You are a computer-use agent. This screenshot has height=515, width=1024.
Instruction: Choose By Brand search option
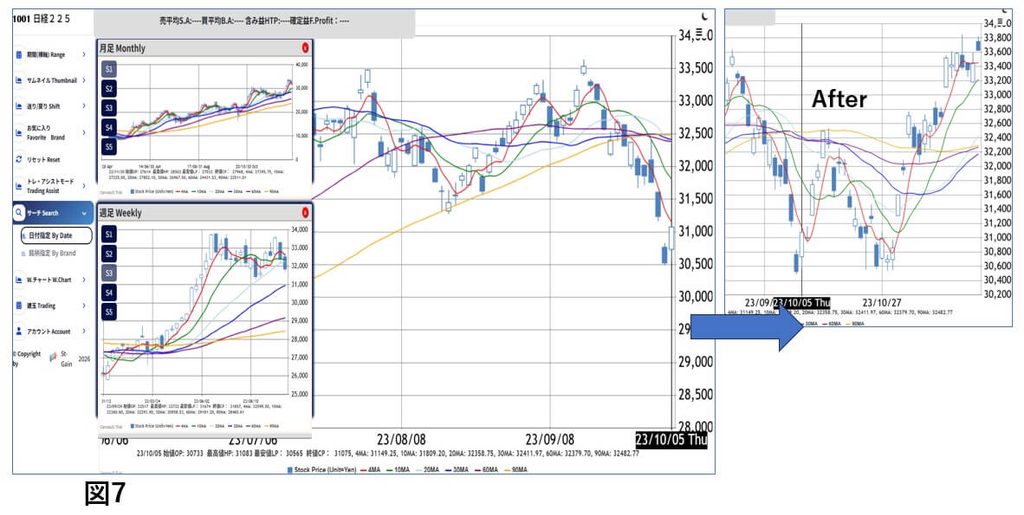[x=52, y=253]
